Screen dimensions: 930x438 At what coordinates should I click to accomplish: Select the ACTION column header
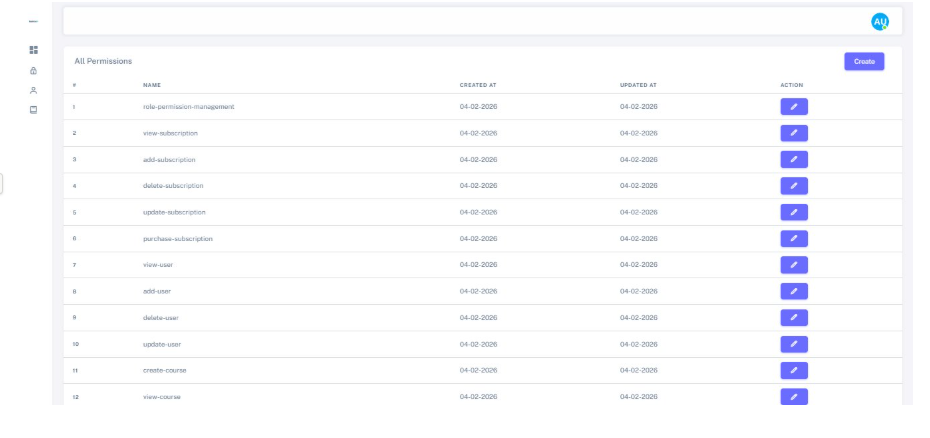tap(792, 85)
